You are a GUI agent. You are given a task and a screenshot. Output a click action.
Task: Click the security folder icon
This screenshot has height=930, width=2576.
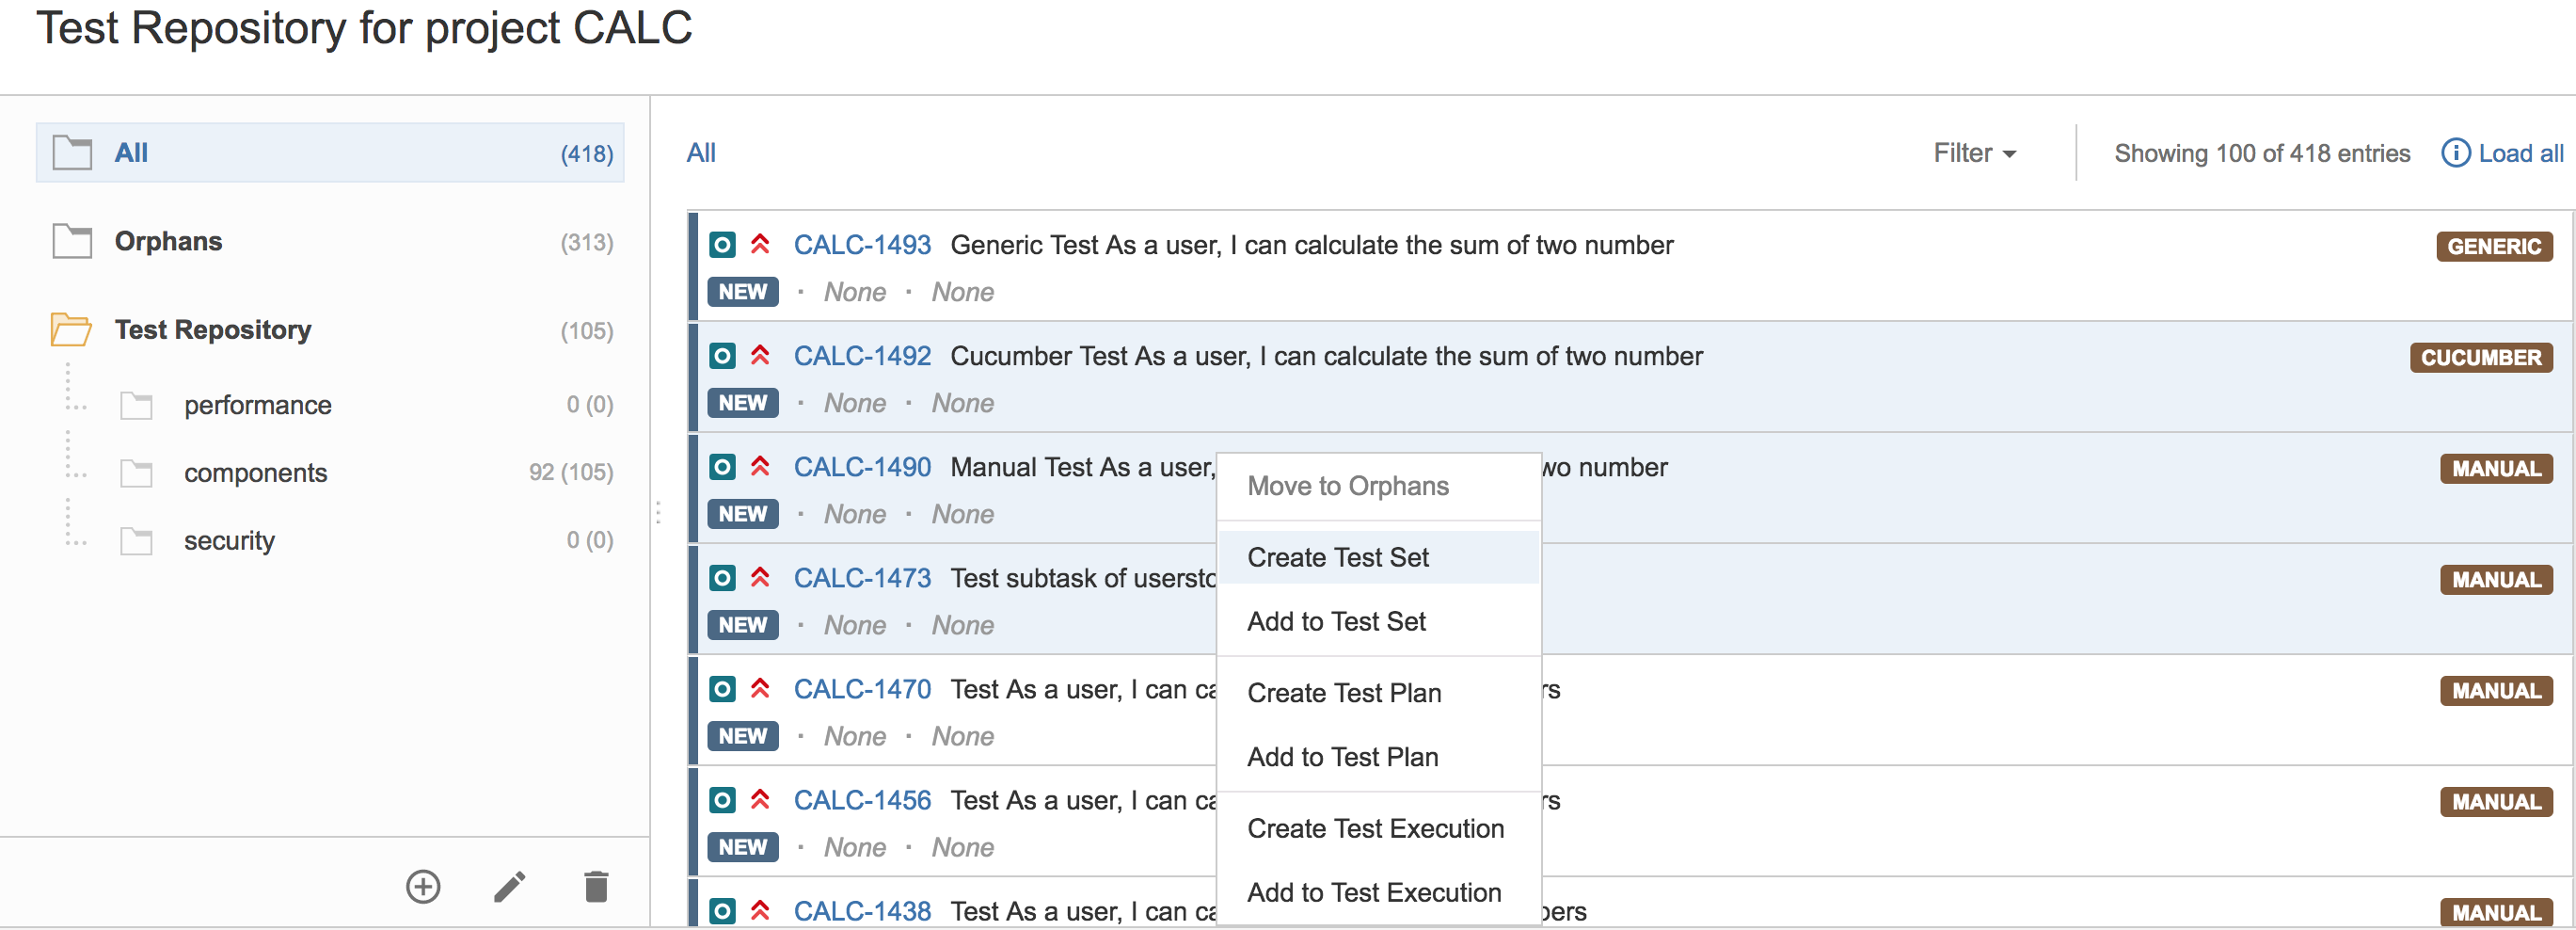click(136, 541)
